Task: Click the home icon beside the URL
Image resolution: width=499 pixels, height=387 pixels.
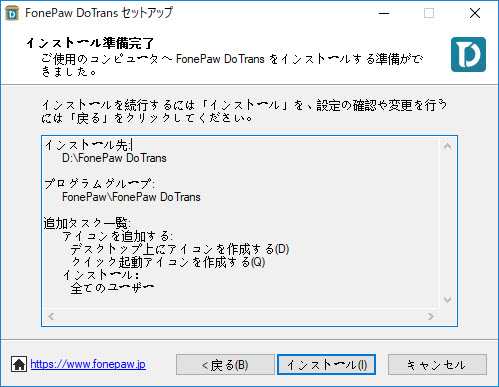Action: click(x=19, y=364)
